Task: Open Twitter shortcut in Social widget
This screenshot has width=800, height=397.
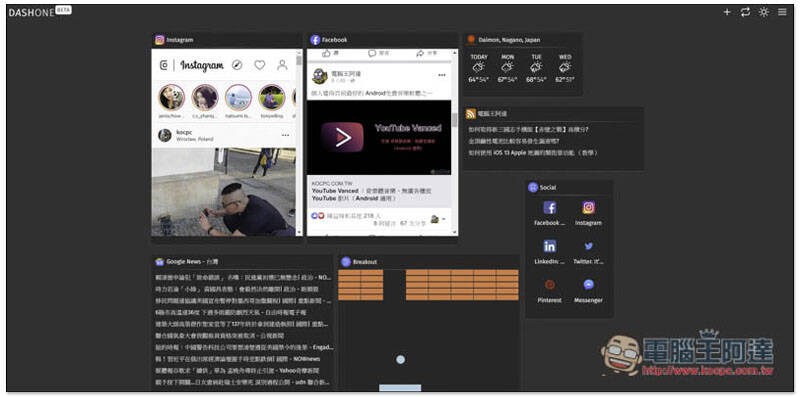Action: point(588,252)
